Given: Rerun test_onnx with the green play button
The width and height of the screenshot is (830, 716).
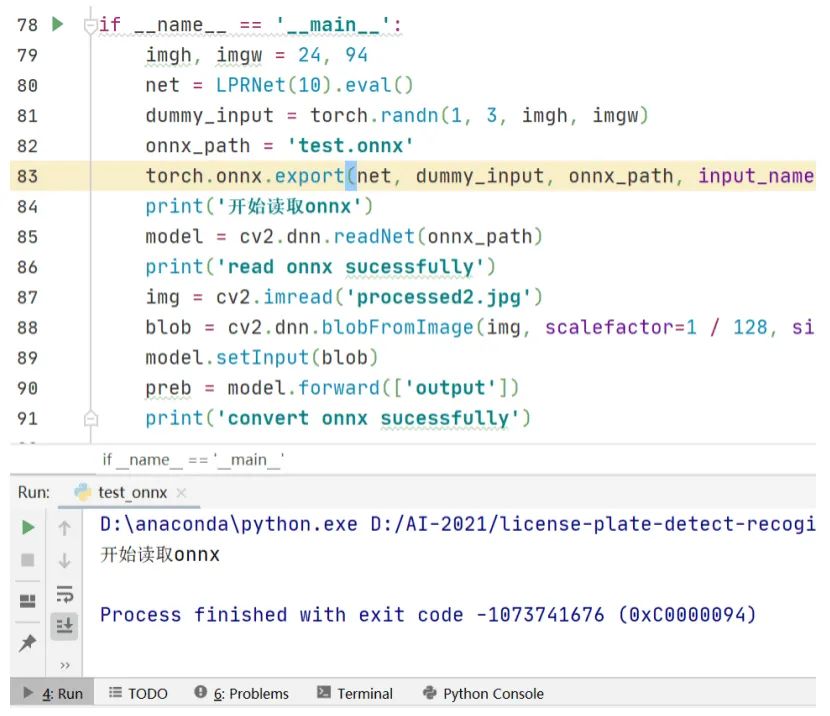Looking at the screenshot, I should click(x=28, y=527).
